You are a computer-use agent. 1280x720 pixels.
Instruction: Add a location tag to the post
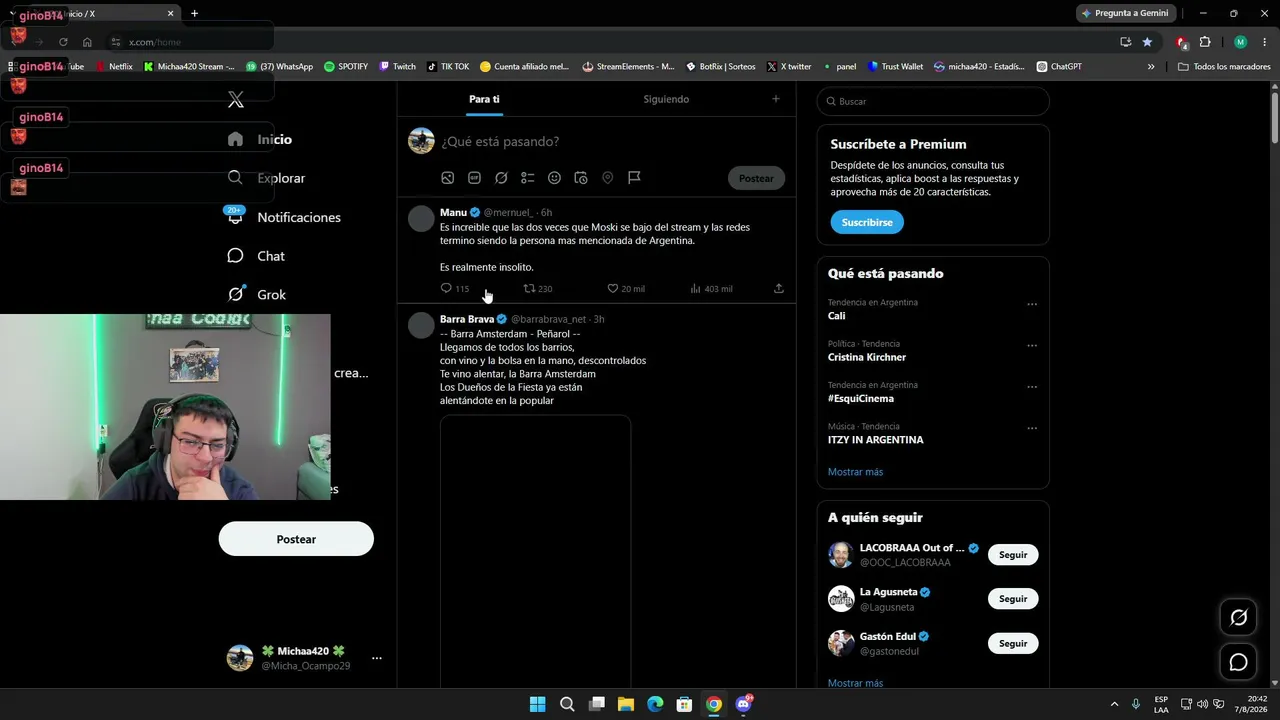click(607, 178)
